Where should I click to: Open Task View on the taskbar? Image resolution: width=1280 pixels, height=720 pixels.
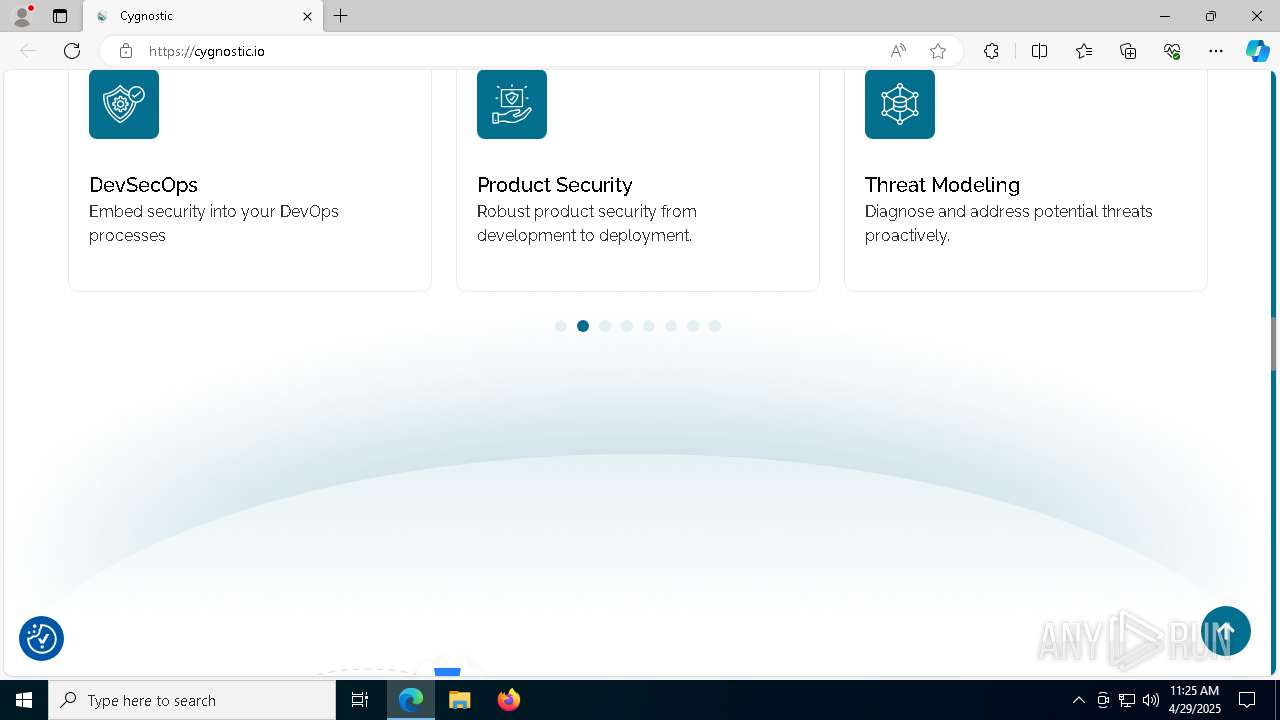pos(360,700)
